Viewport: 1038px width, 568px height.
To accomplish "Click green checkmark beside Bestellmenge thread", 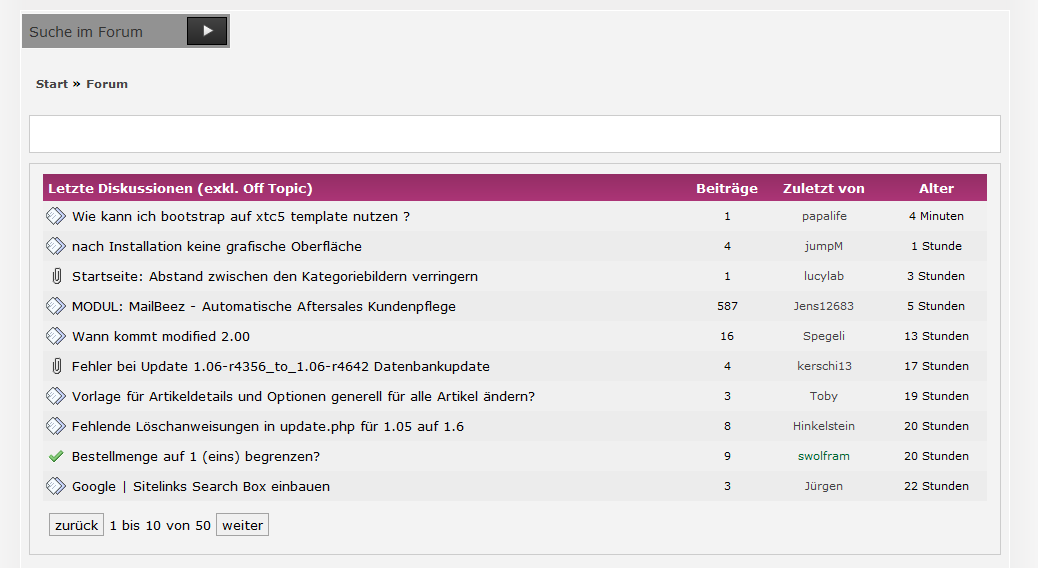I will click(56, 456).
